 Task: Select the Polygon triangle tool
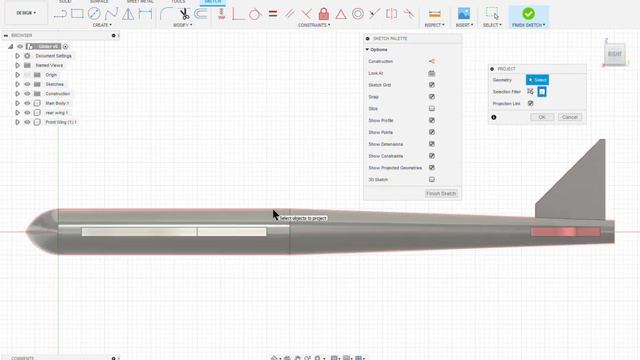[128, 14]
